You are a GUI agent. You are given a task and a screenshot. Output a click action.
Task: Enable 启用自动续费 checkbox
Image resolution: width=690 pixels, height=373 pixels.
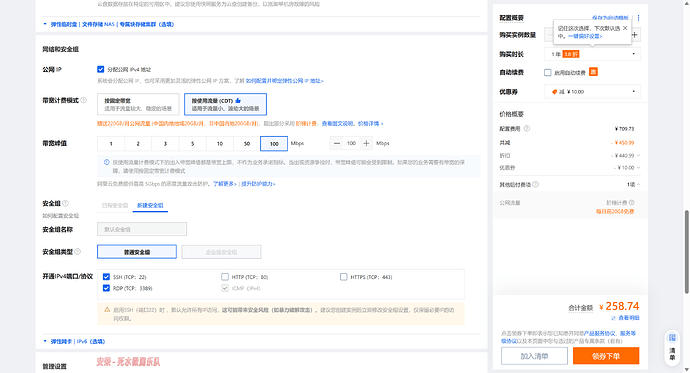[x=547, y=73]
